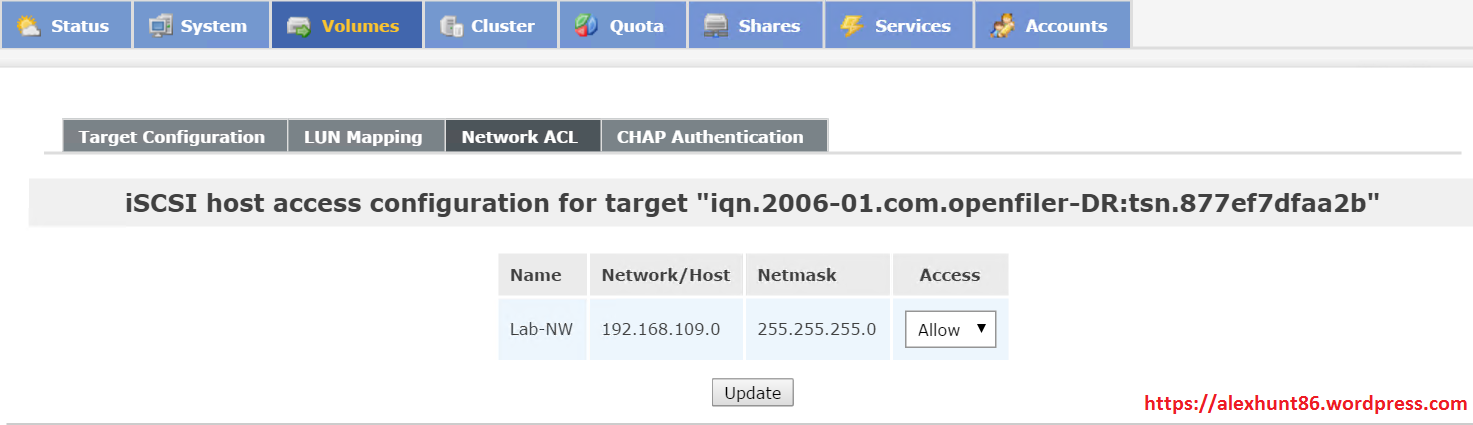Viewport: 1473px width, 425px height.
Task: Click the 255.255.255.0 netmask cell
Action: (817, 329)
